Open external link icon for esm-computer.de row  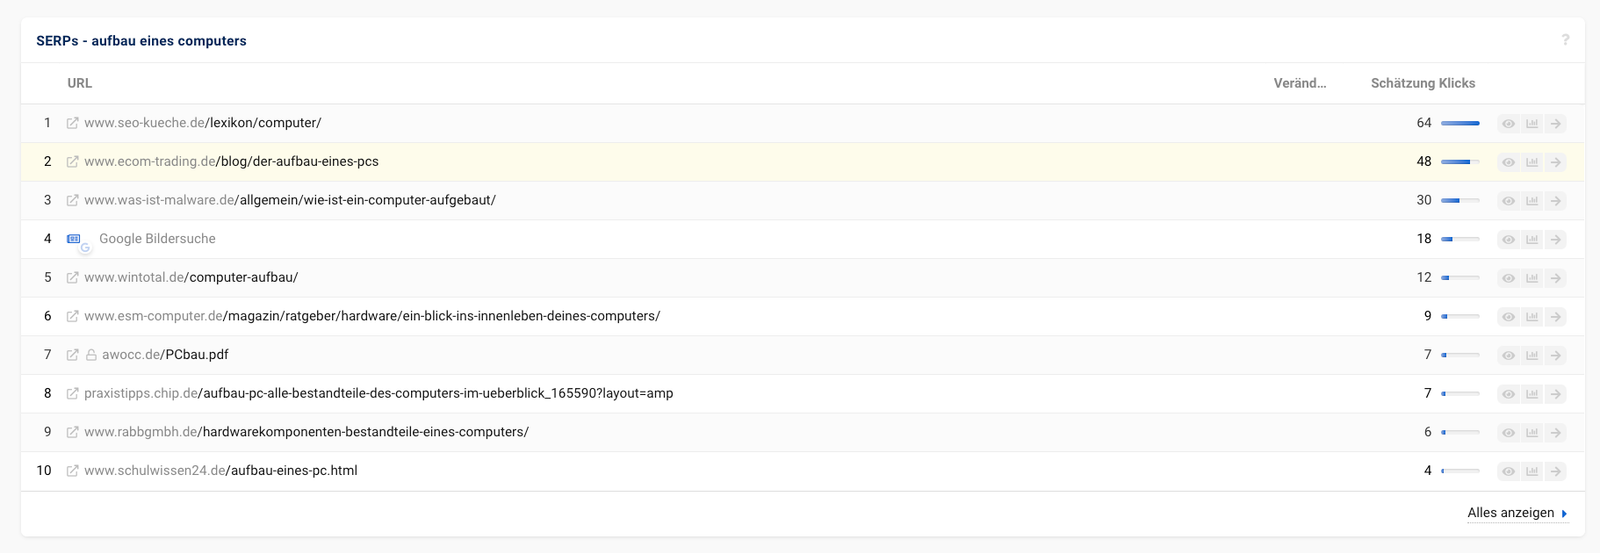pos(72,316)
